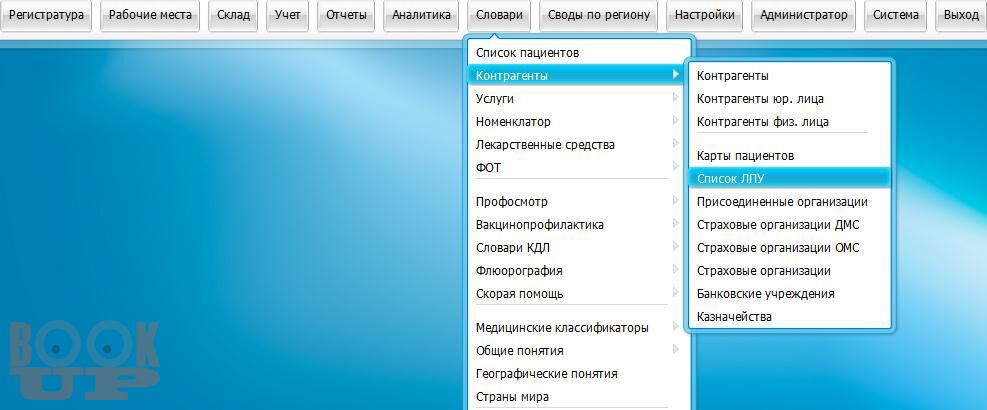Select the highlighted Контрагенты submenu parent
This screenshot has width=987, height=410.
578,76
